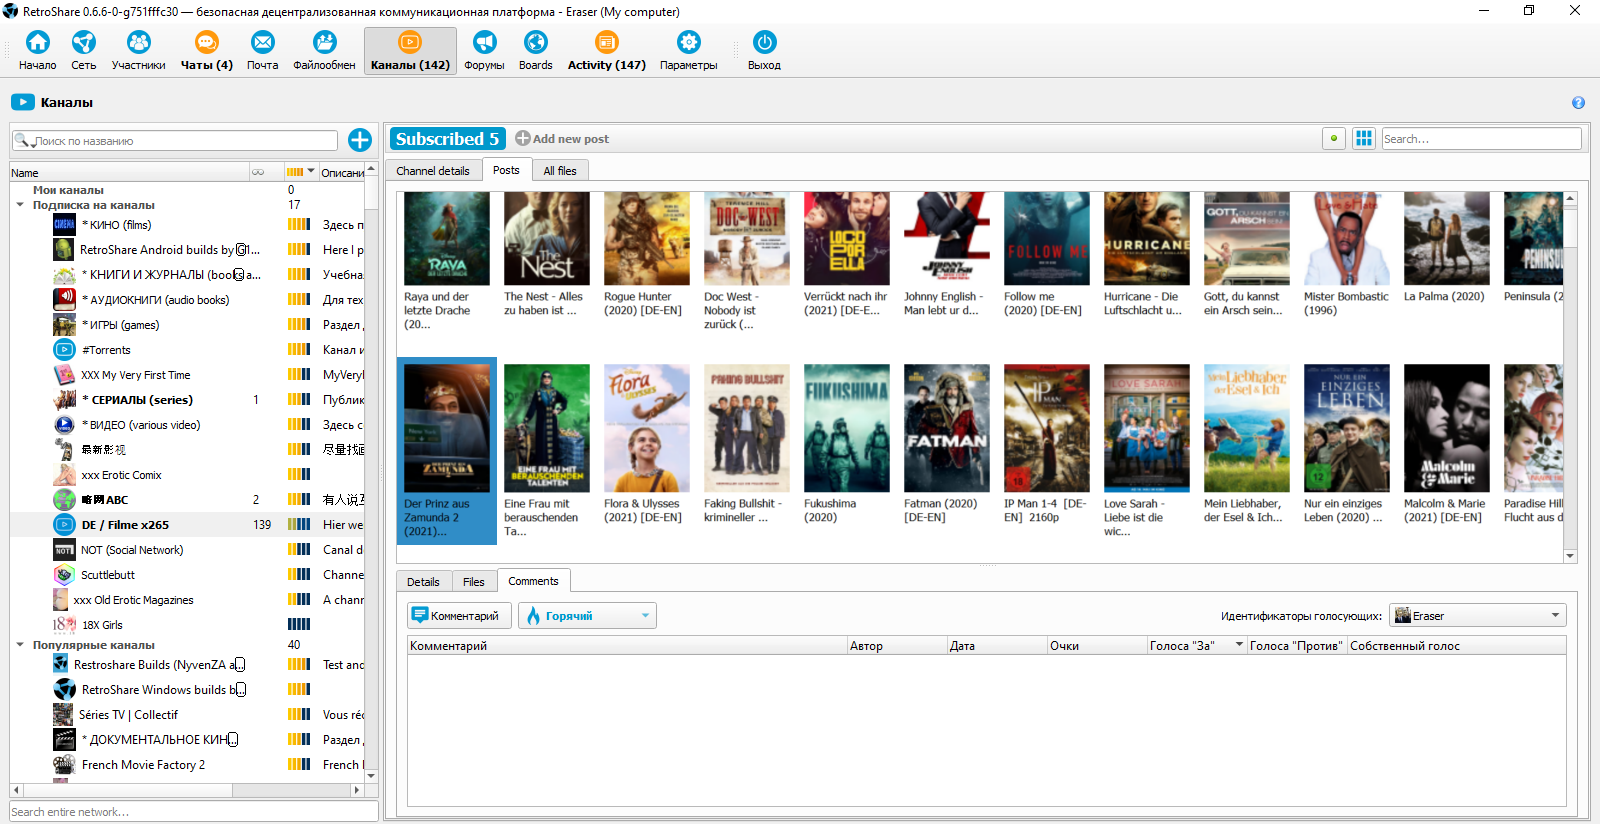Select the СЕРИАЛЫ (series) channel
The height and width of the screenshot is (824, 1600).
[x=187, y=400]
